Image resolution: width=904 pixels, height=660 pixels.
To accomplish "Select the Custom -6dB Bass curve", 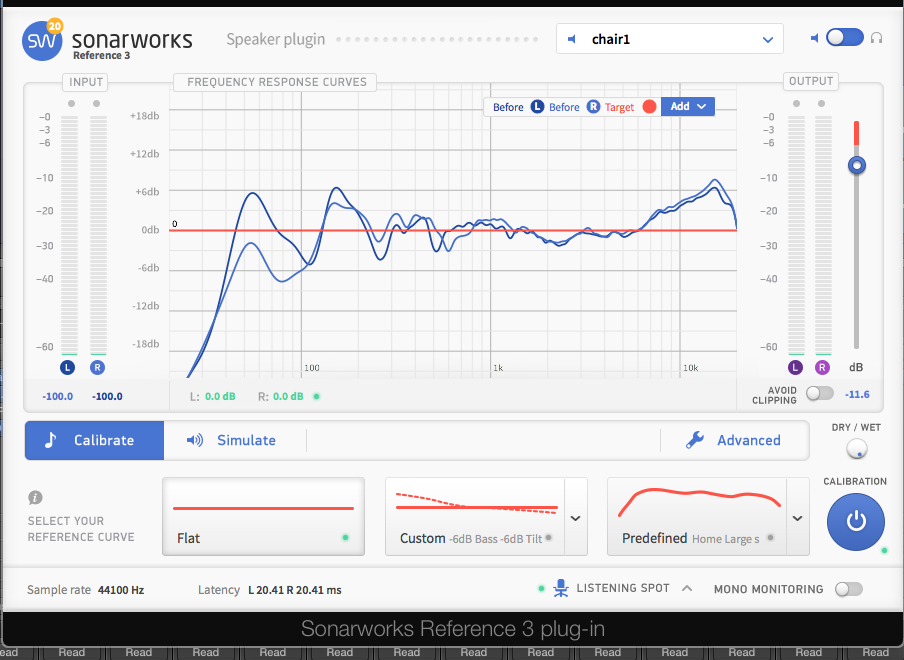I will 475,516.
